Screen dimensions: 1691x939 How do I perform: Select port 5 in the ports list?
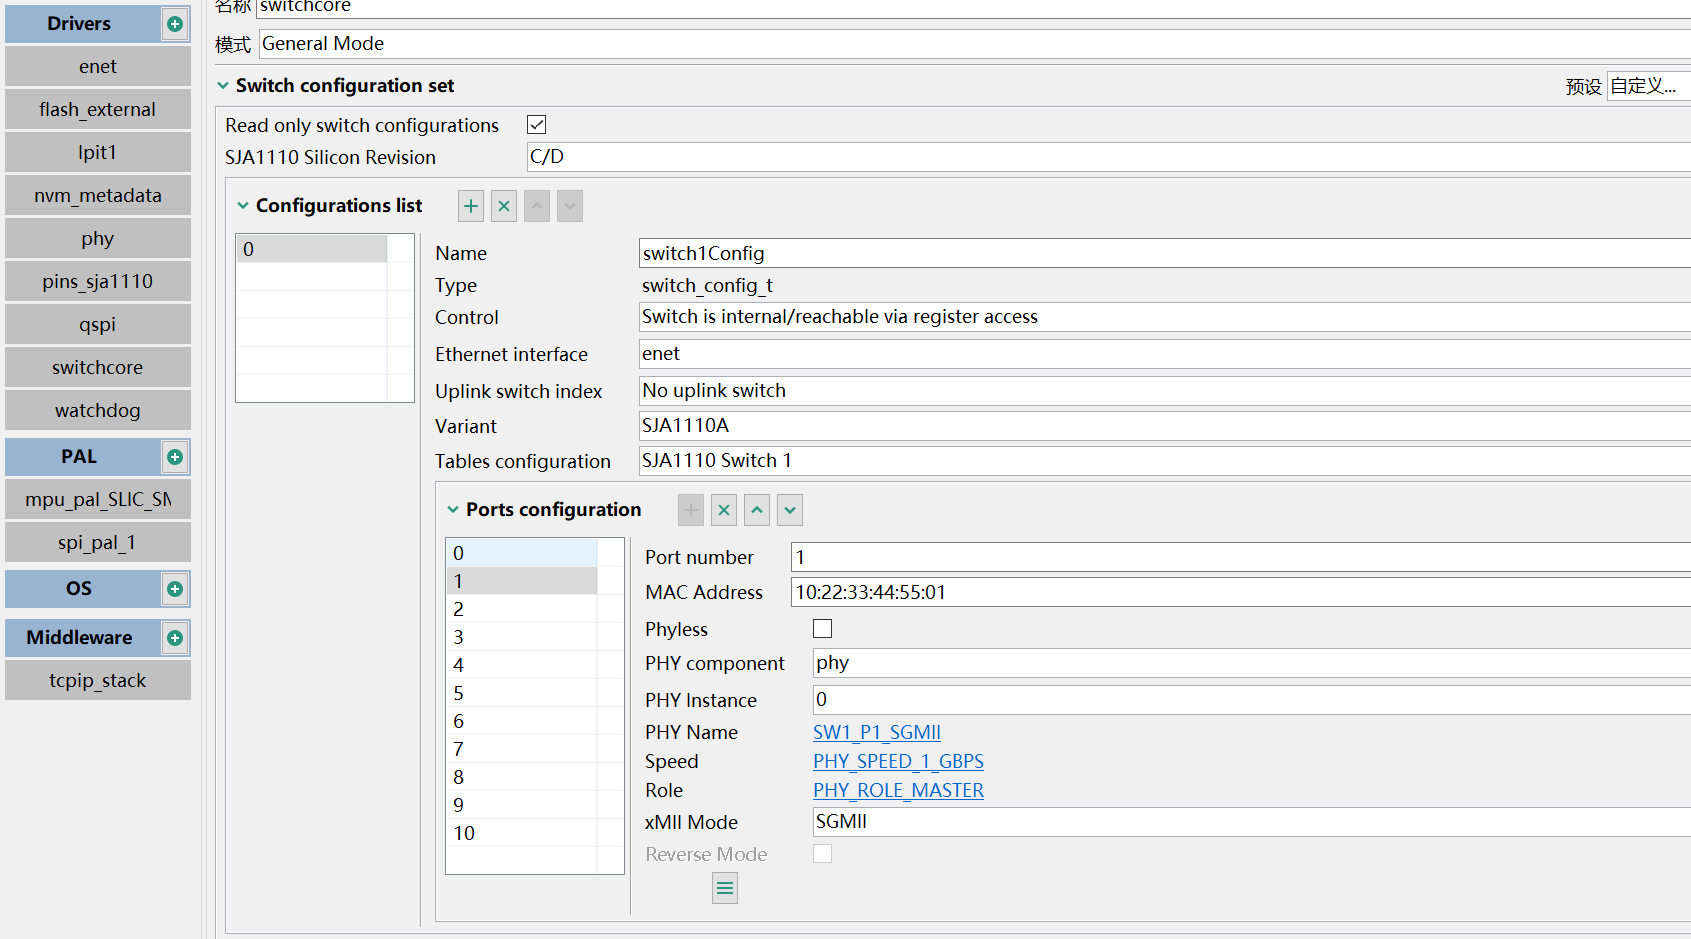point(521,692)
